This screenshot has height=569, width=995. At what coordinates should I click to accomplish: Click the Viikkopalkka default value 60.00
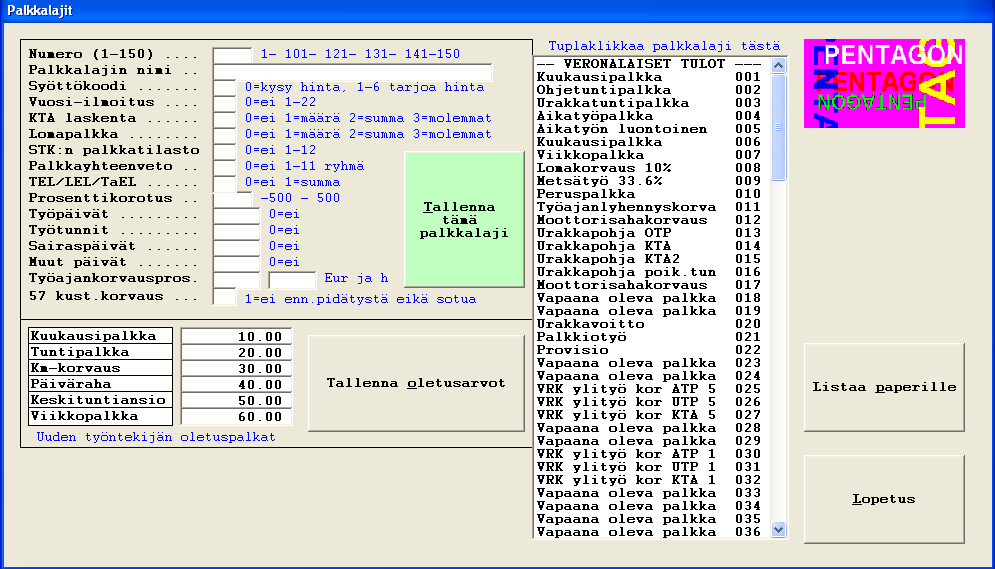pos(237,417)
